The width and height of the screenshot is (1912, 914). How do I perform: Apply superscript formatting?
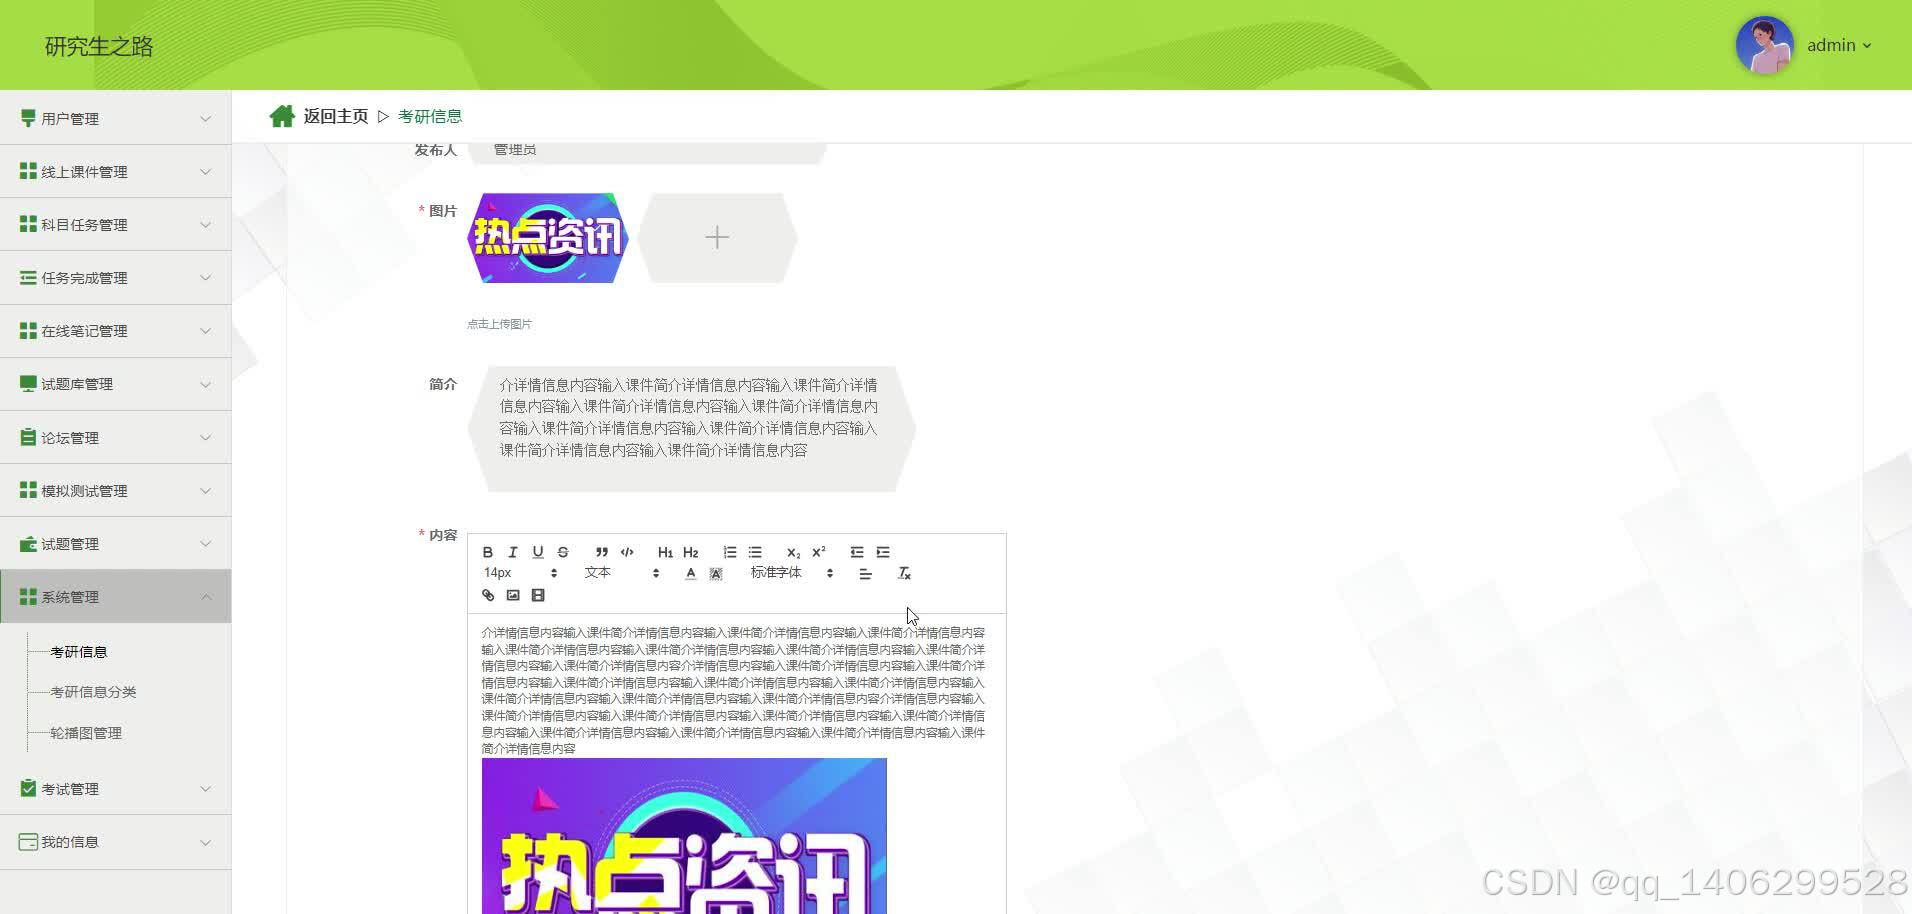pyautogui.click(x=819, y=552)
